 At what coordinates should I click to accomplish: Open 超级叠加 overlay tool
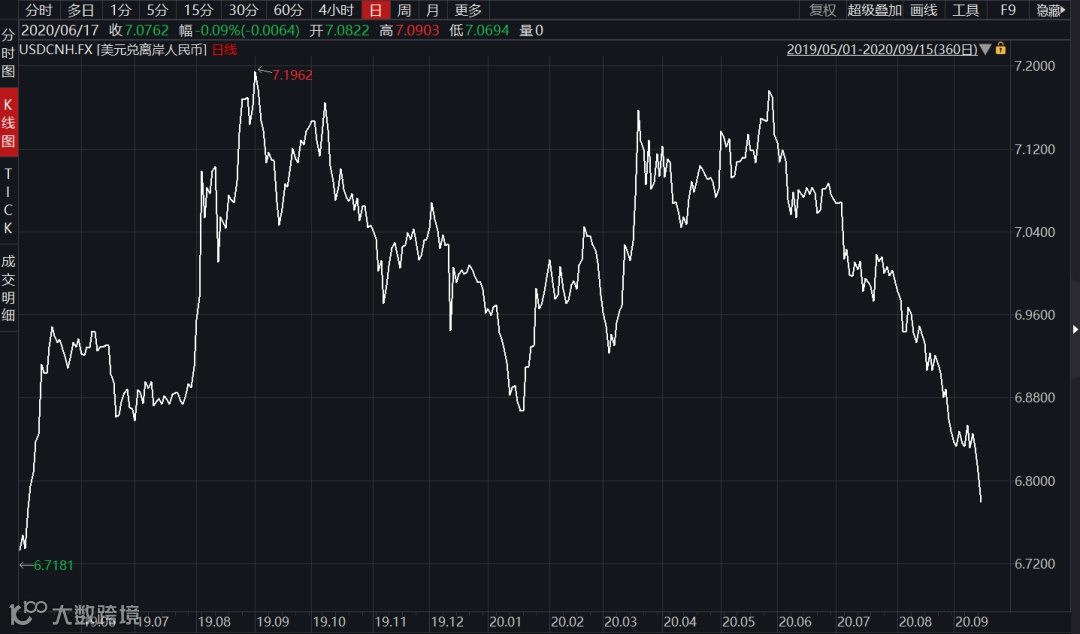874,10
